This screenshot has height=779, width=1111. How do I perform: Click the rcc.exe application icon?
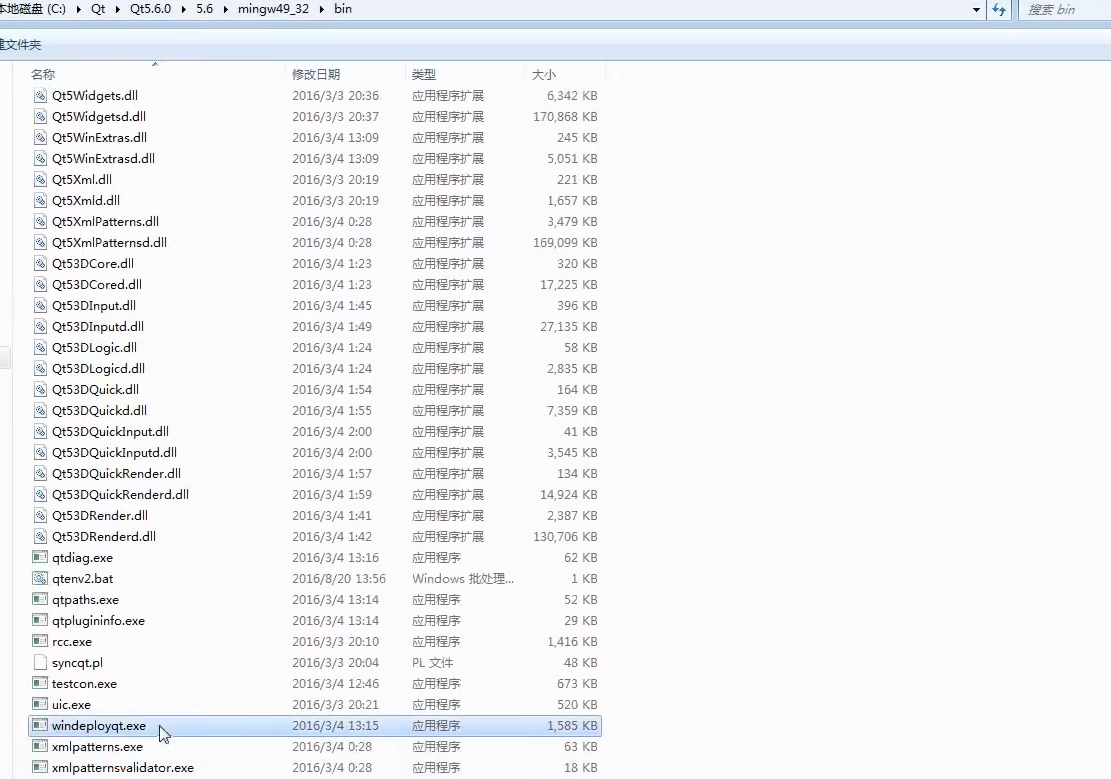[40, 641]
